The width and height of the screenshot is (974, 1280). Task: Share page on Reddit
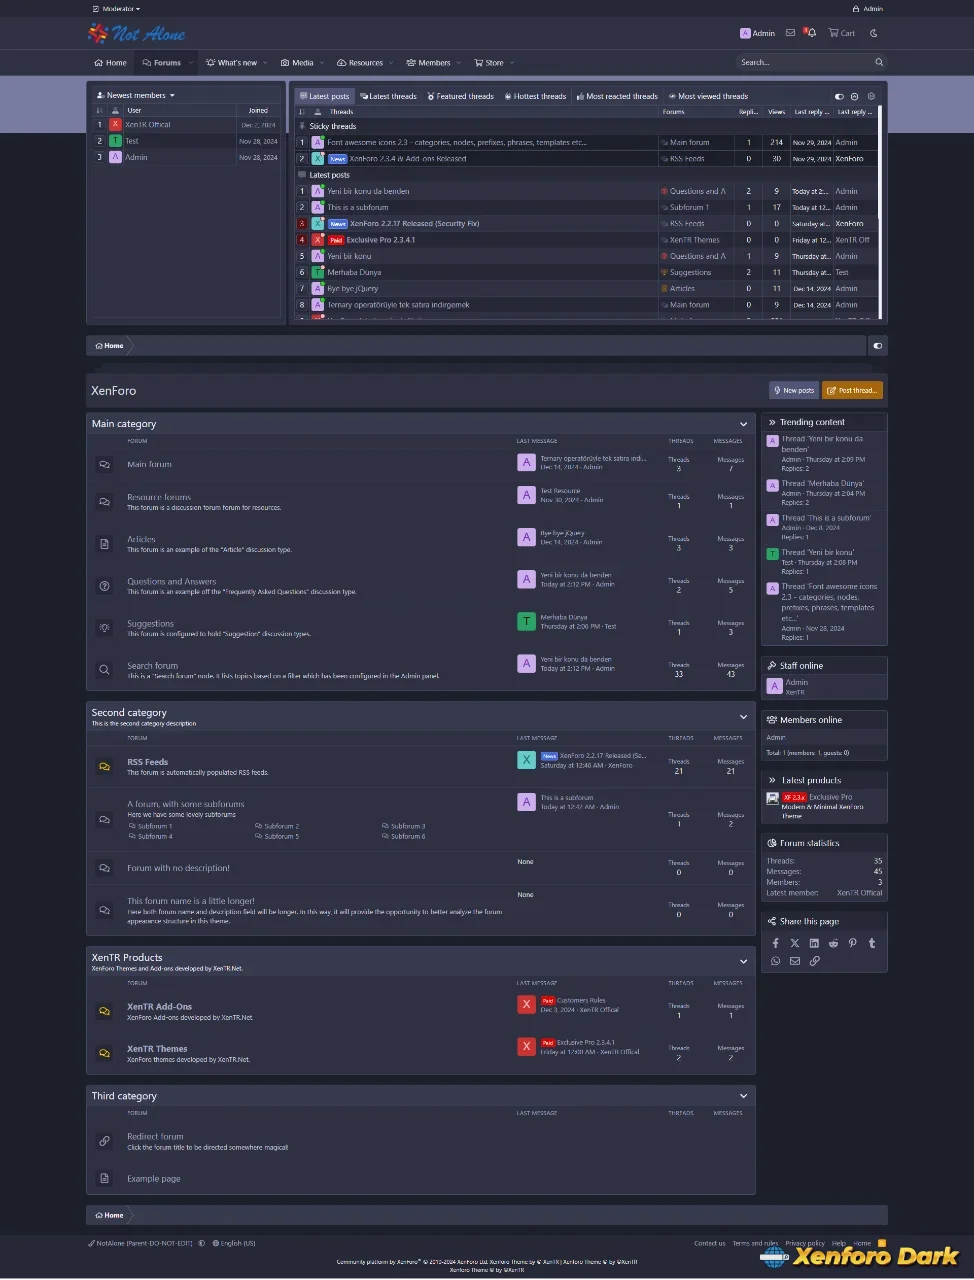pos(833,943)
